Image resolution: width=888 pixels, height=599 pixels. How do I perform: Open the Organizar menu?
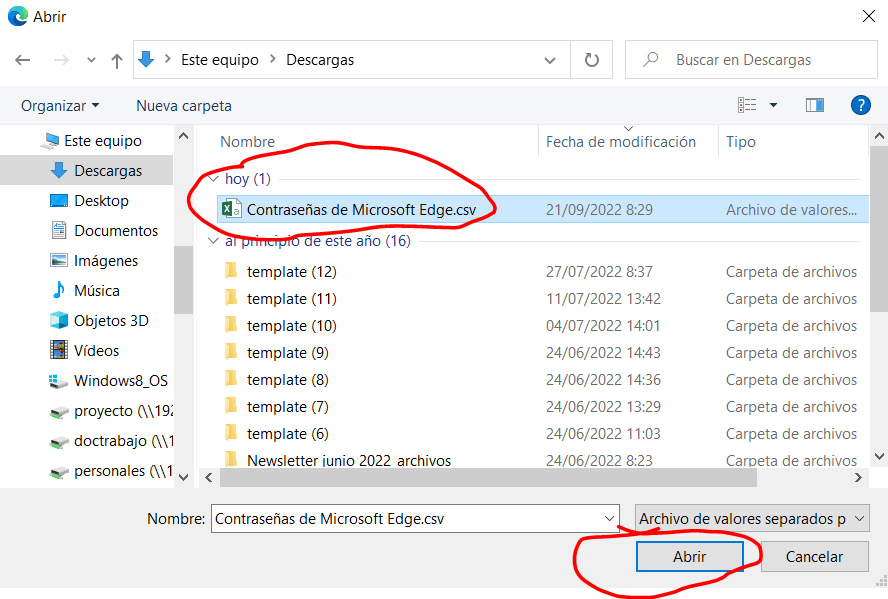coord(60,106)
